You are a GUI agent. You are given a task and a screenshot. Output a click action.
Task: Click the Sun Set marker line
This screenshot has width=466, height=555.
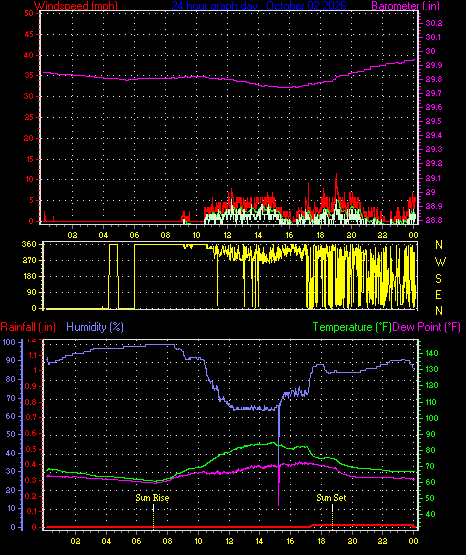pyautogui.click(x=332, y=516)
